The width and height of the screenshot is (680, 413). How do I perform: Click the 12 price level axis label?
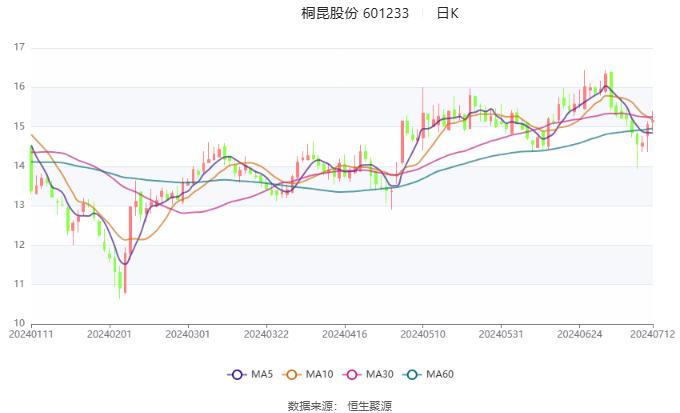click(x=18, y=245)
